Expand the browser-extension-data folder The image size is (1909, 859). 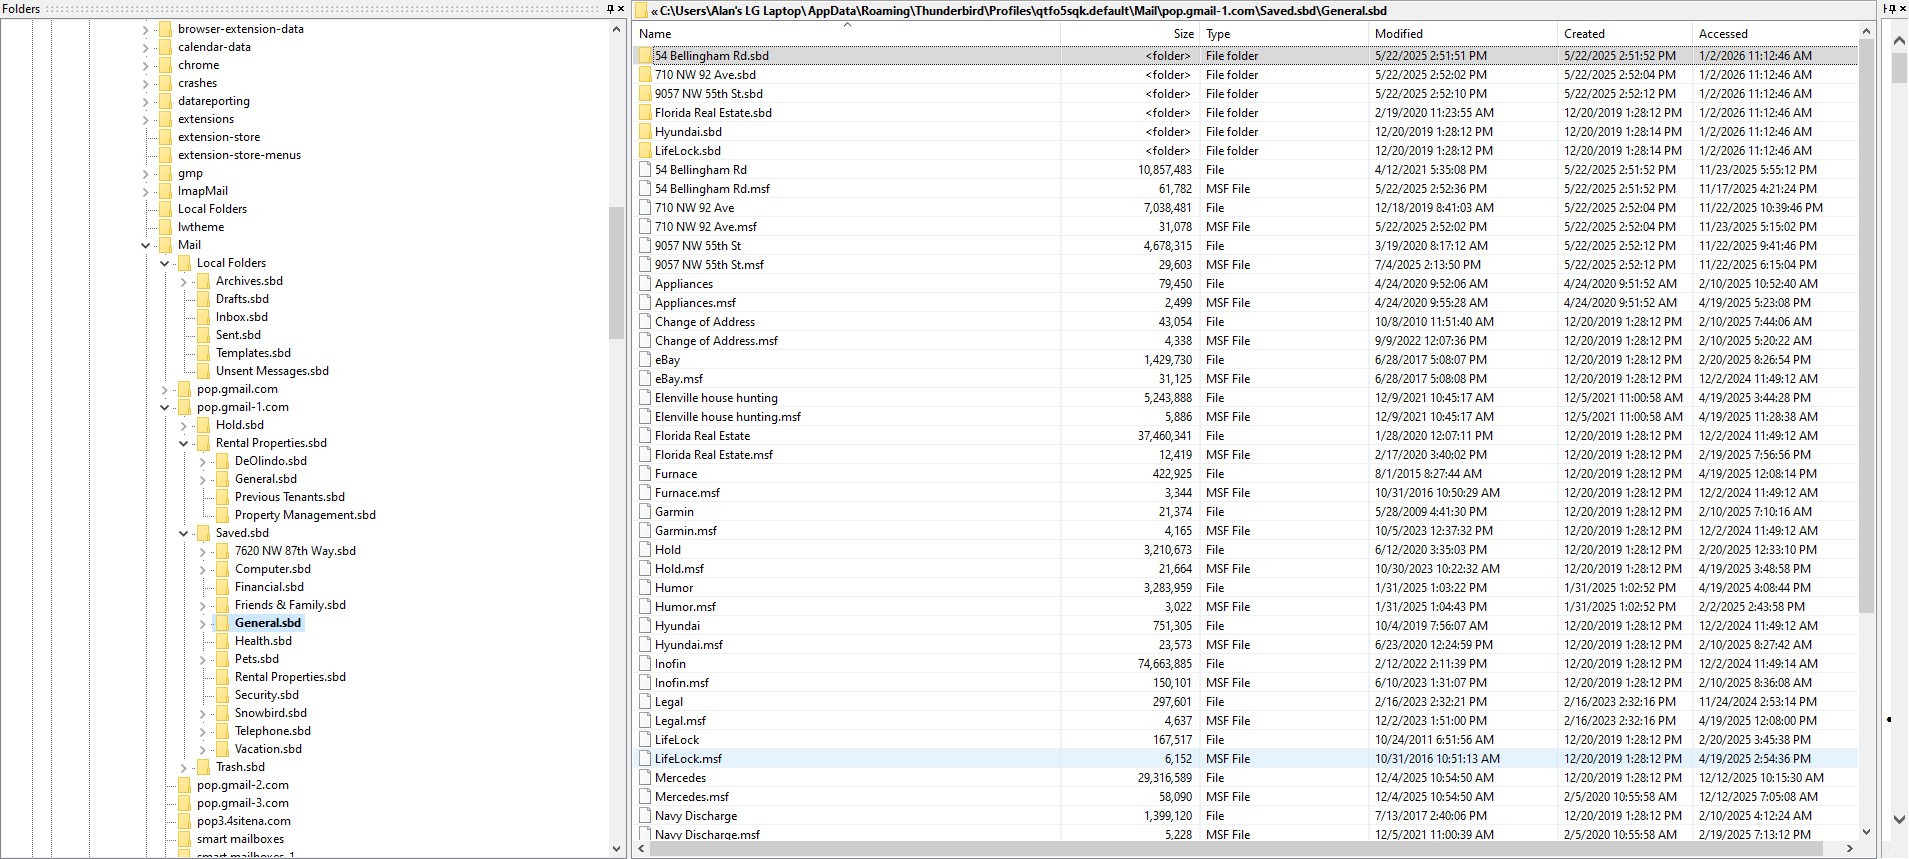coord(145,30)
